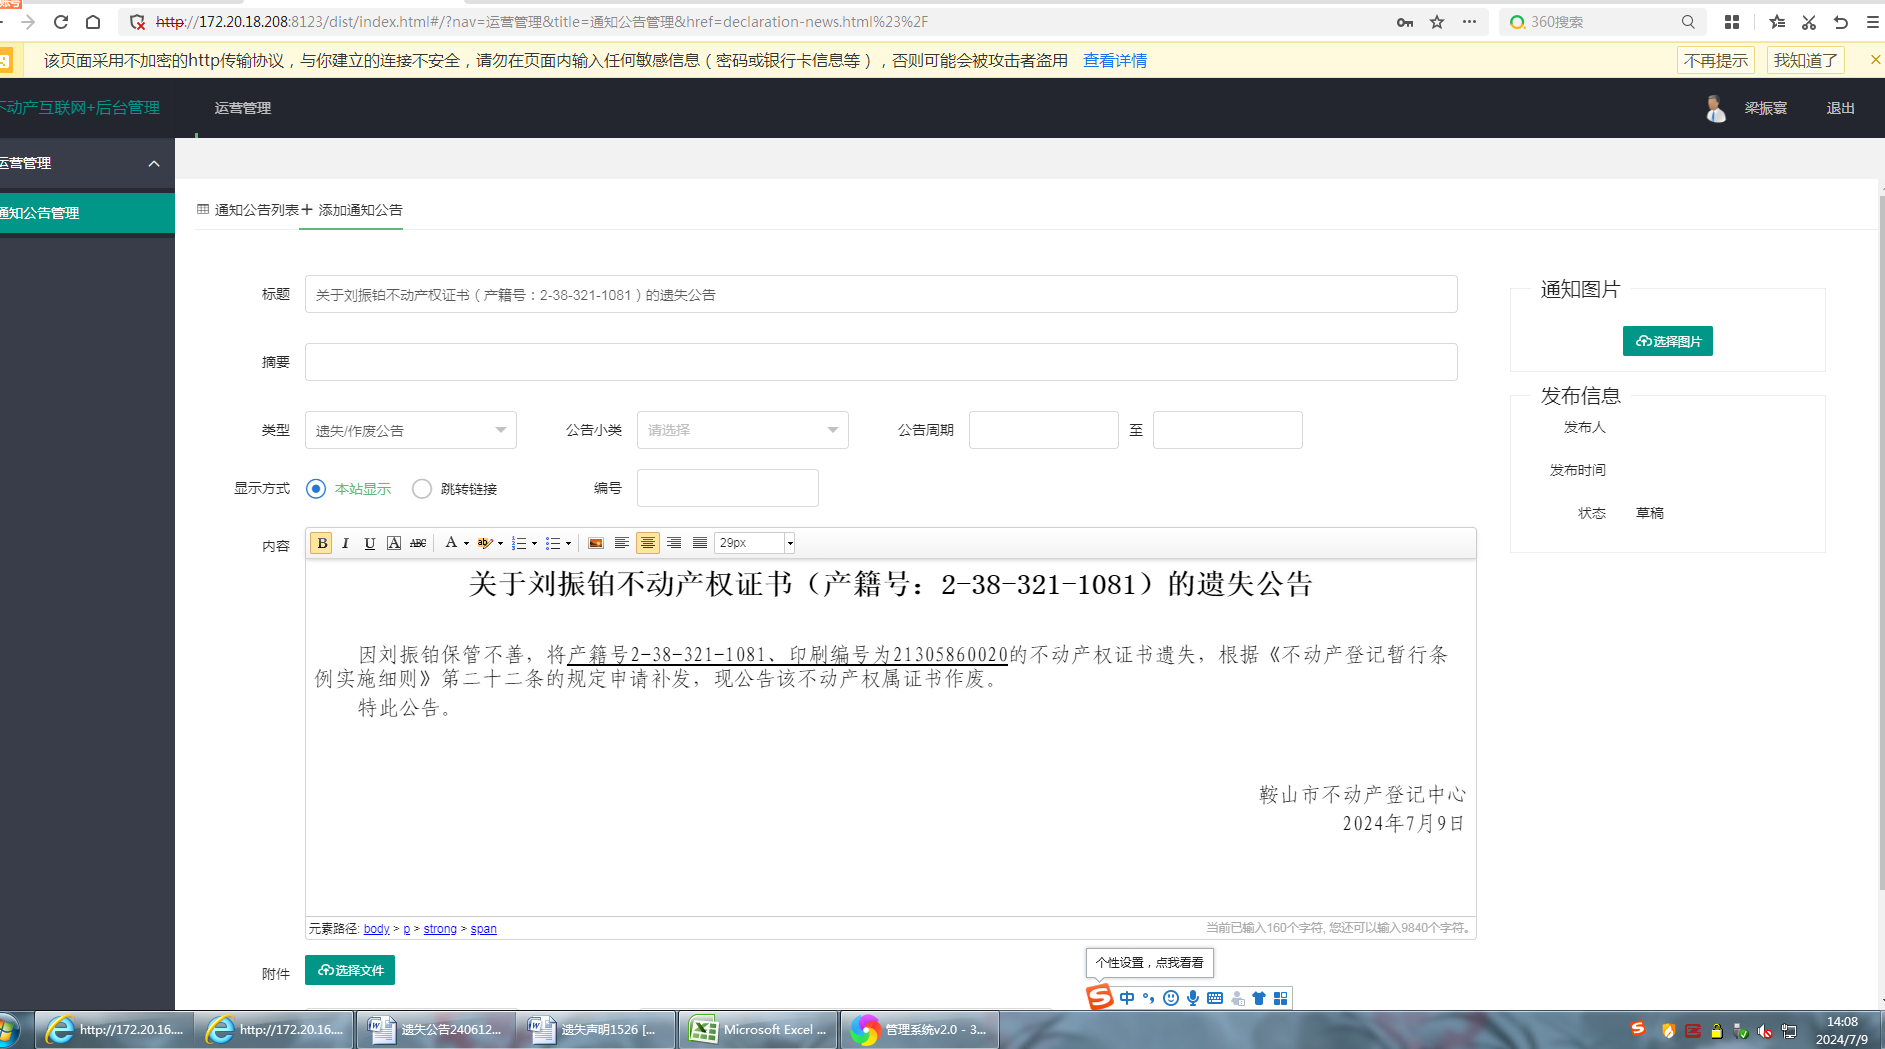Apply text highlight background color icon

(x=485, y=543)
